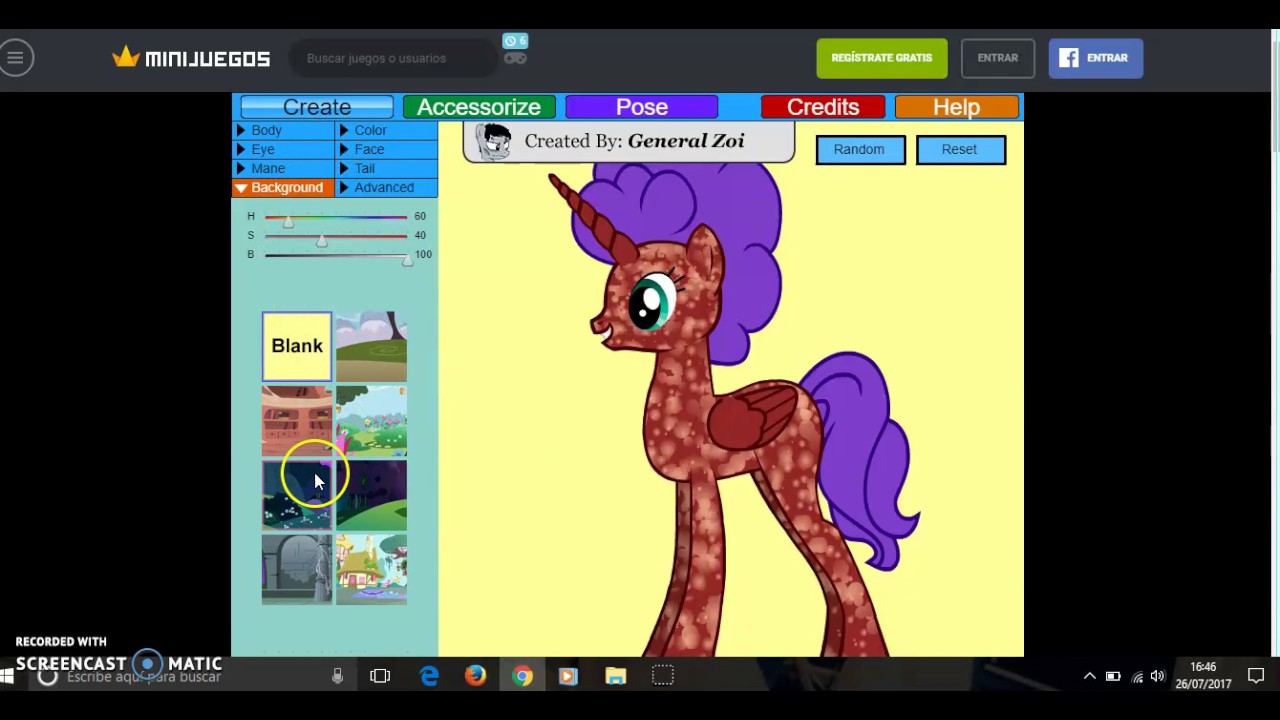Expand the Color section

(x=386, y=131)
